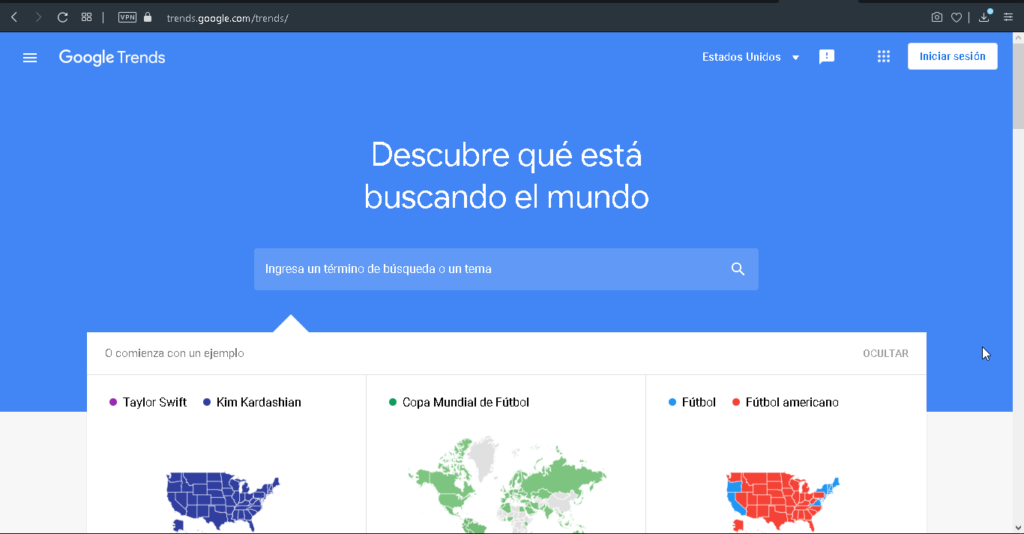Click the Iniciar sesión button
The height and width of the screenshot is (534, 1024).
click(x=952, y=56)
